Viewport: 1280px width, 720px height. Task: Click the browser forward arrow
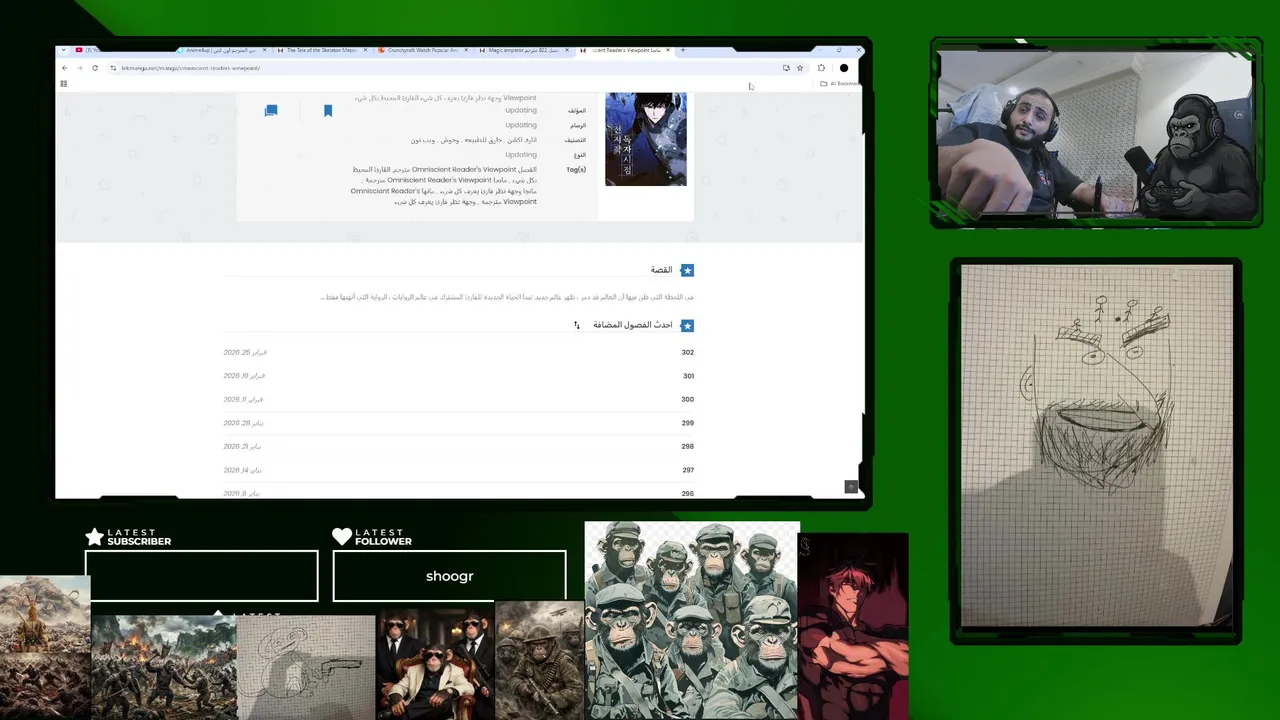79,68
